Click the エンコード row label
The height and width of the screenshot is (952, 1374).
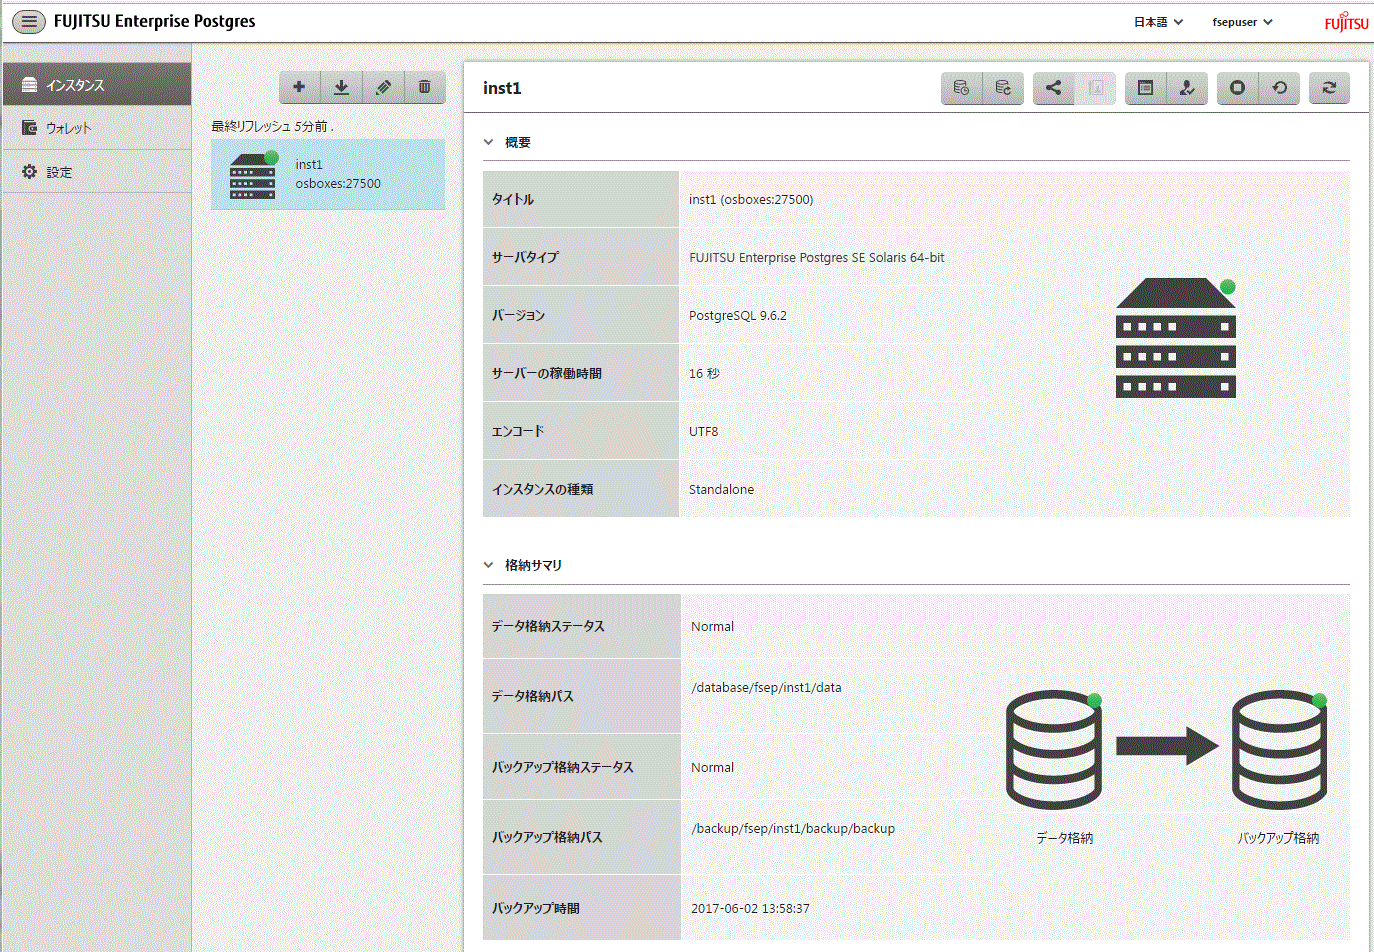click(x=518, y=431)
